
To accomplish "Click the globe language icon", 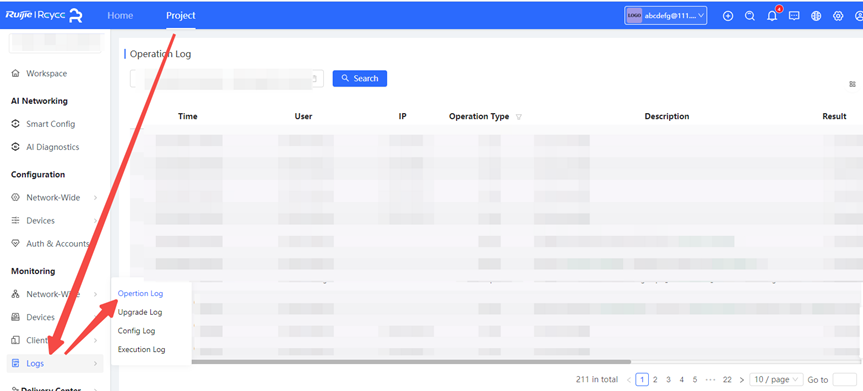I will [816, 16].
